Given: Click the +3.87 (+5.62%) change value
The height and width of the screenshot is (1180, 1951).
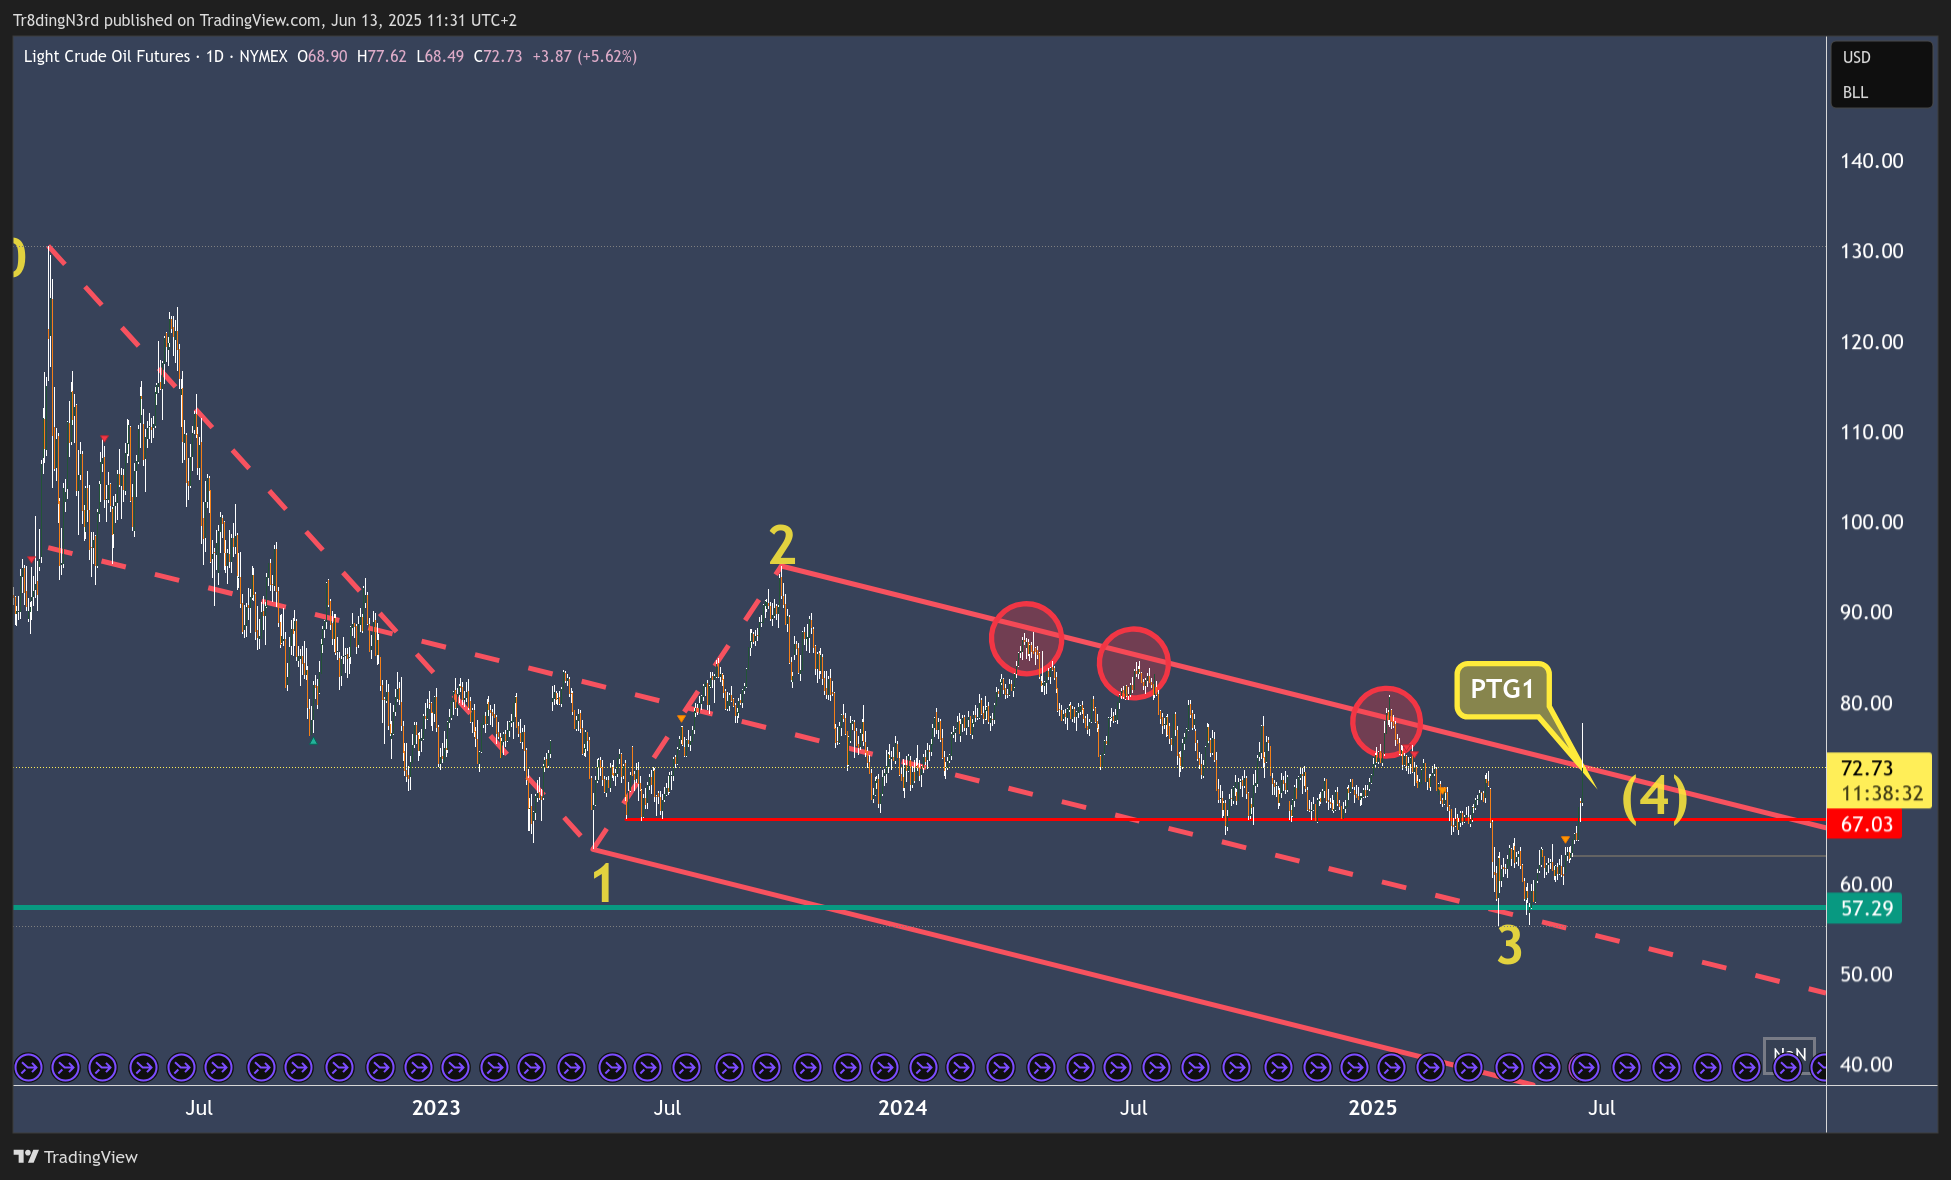Looking at the screenshot, I should click(584, 56).
